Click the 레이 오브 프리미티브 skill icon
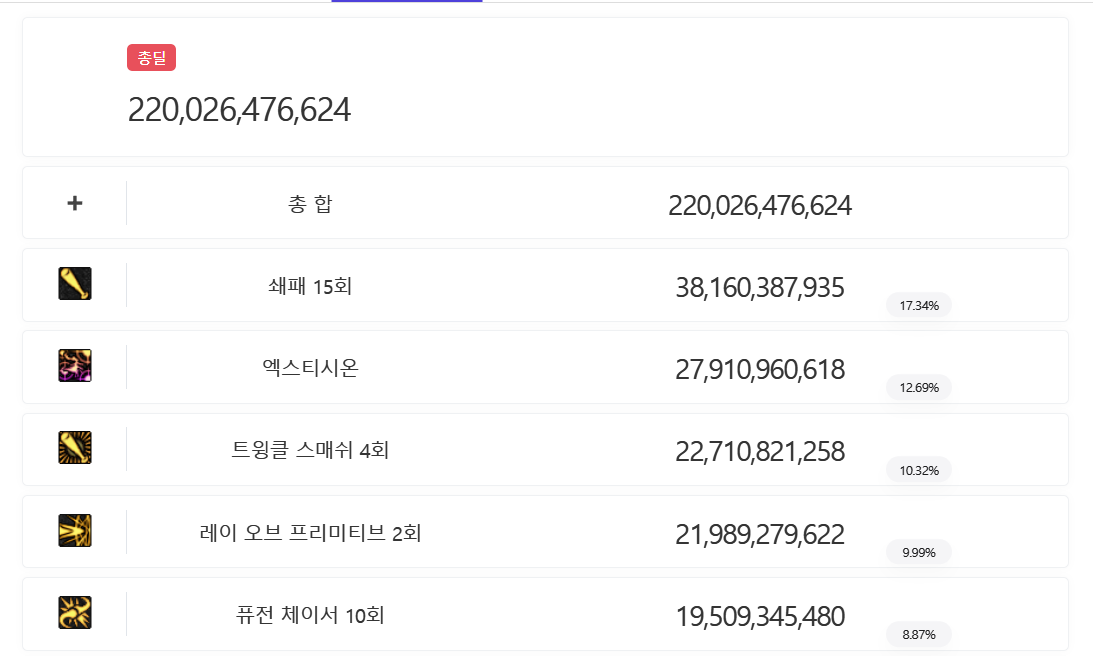 pos(75,531)
